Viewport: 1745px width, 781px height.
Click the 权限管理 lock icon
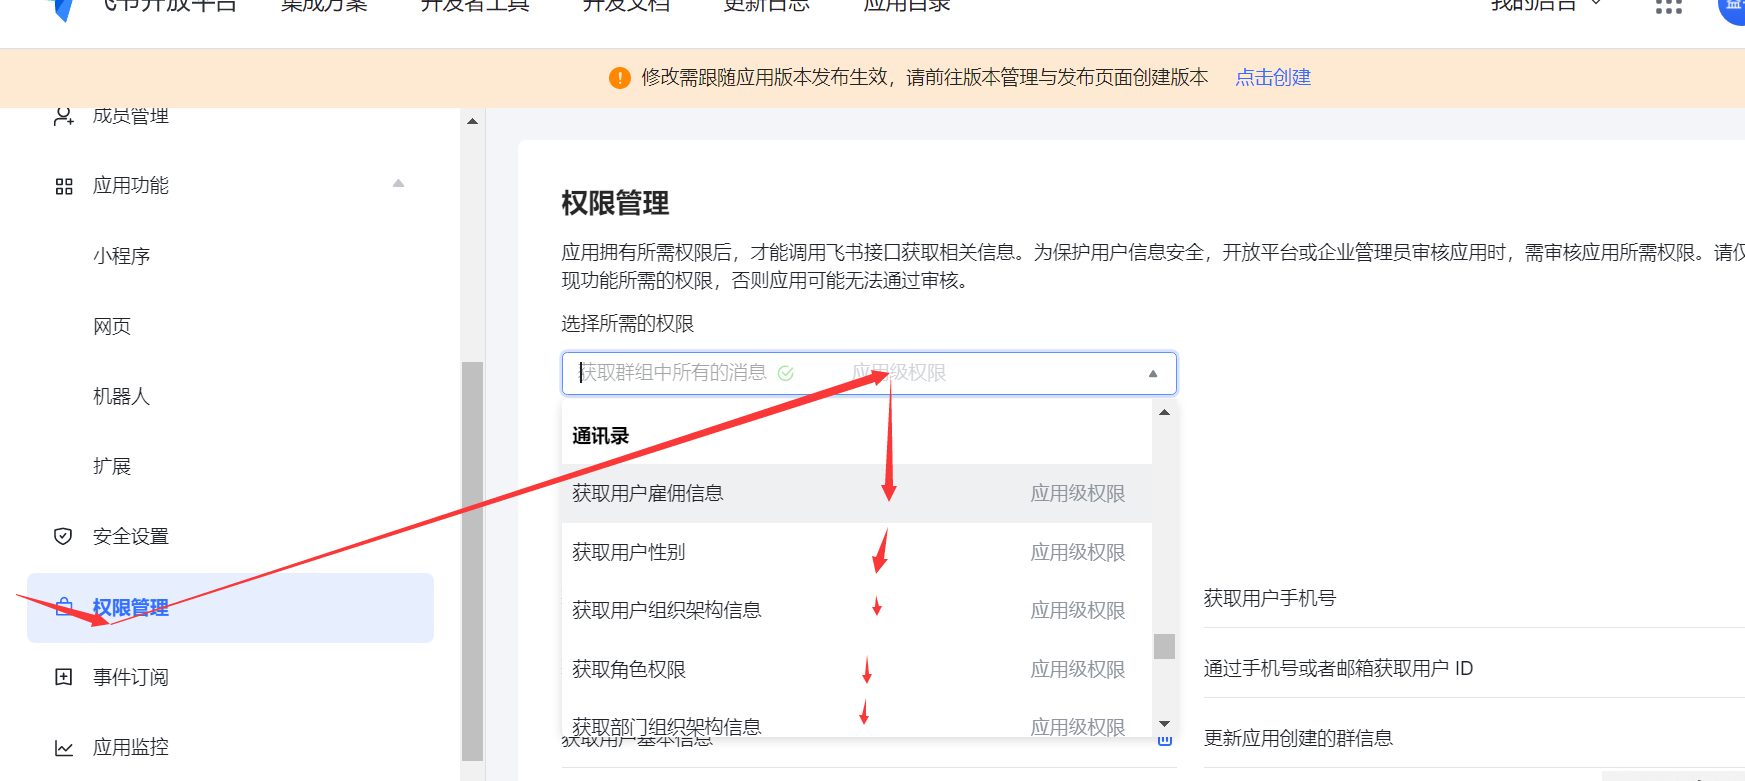[64, 607]
